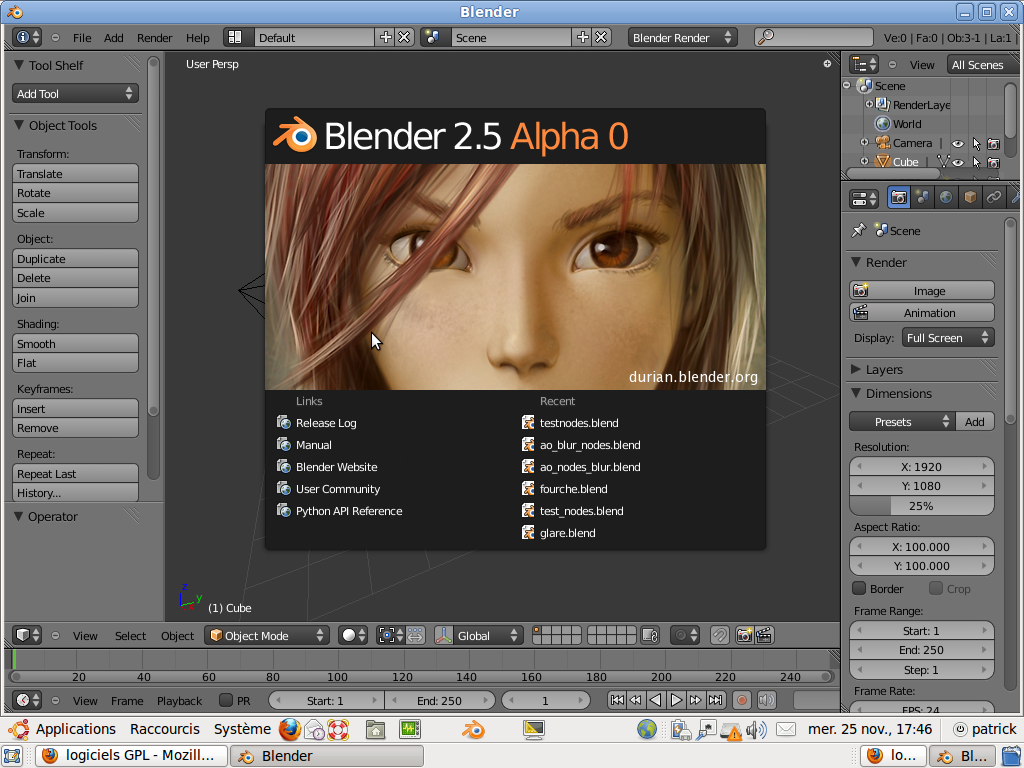Click the OpenGL render animation clapboard icon
The width and height of the screenshot is (1024, 768).
763,635
